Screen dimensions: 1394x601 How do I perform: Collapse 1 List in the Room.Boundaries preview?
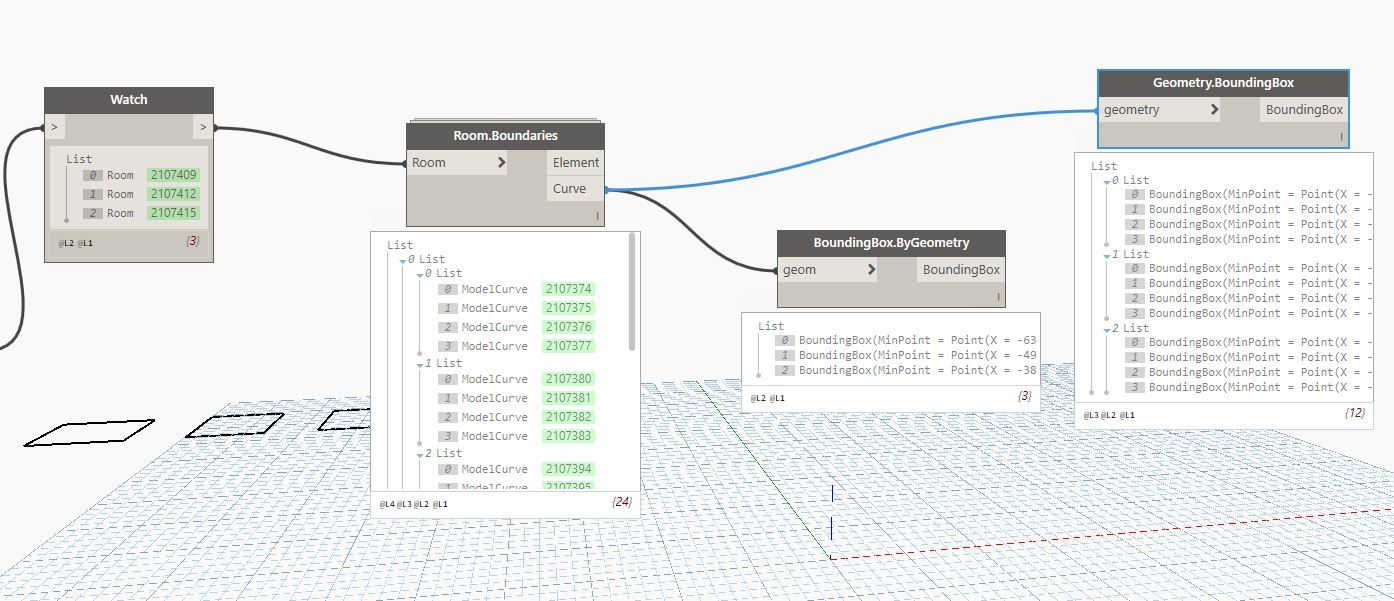tap(421, 364)
